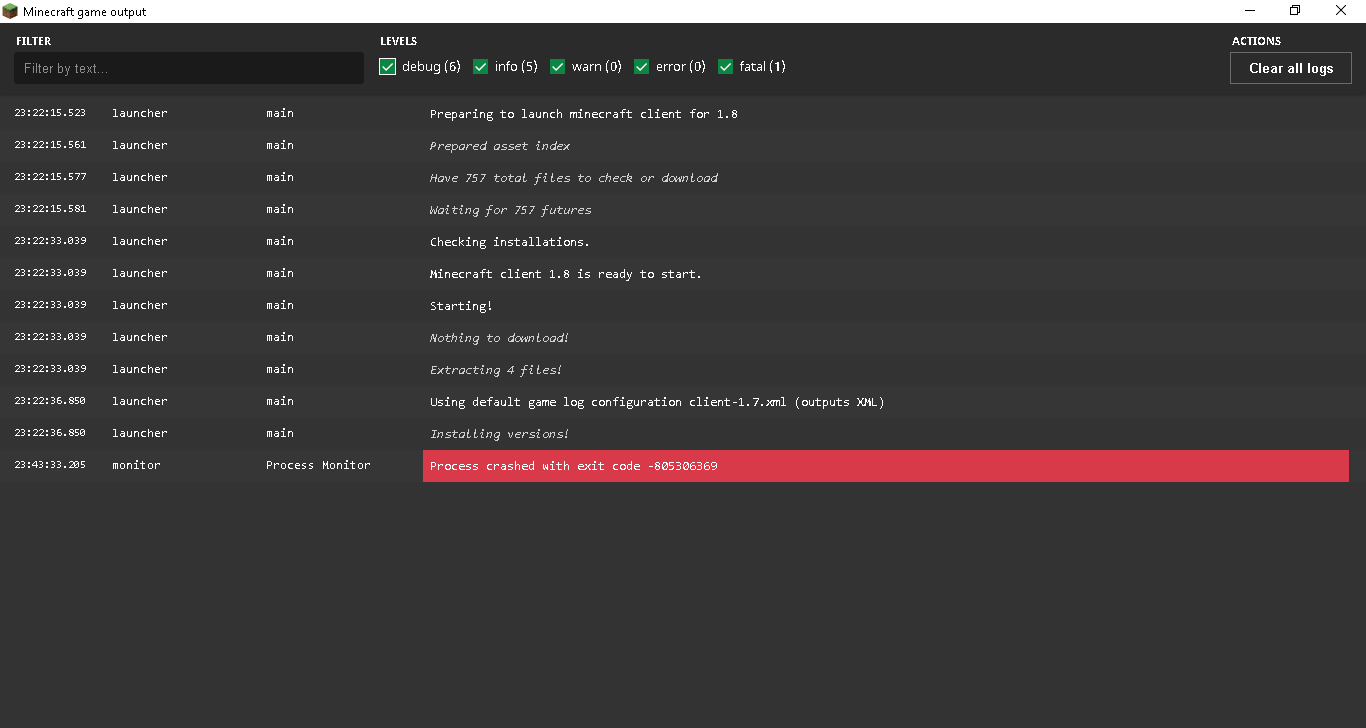Click the 'Process Monitor' thread name
This screenshot has width=1366, height=728.
318,465
